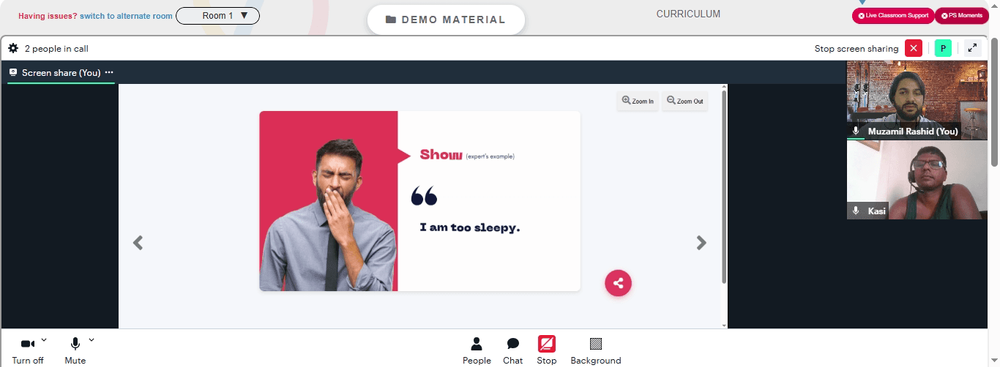Click Live Classroom Support button
Viewport: 1000px width, 367px height.
[893, 15]
